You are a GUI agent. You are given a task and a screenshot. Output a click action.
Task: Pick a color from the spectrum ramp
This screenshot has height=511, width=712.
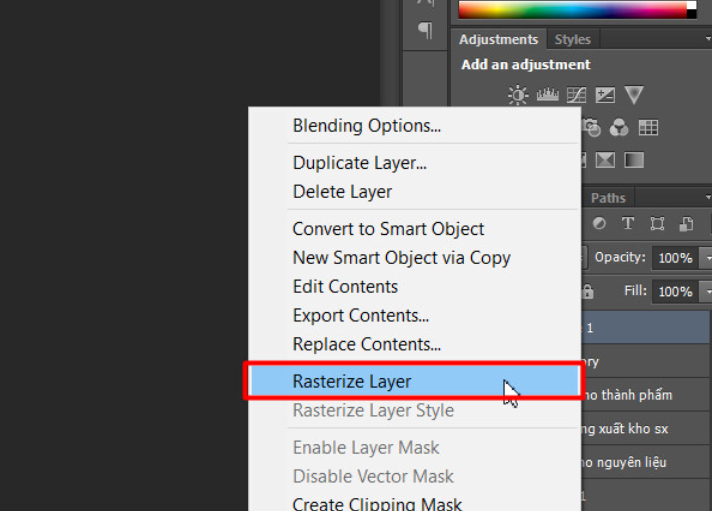(x=573, y=10)
